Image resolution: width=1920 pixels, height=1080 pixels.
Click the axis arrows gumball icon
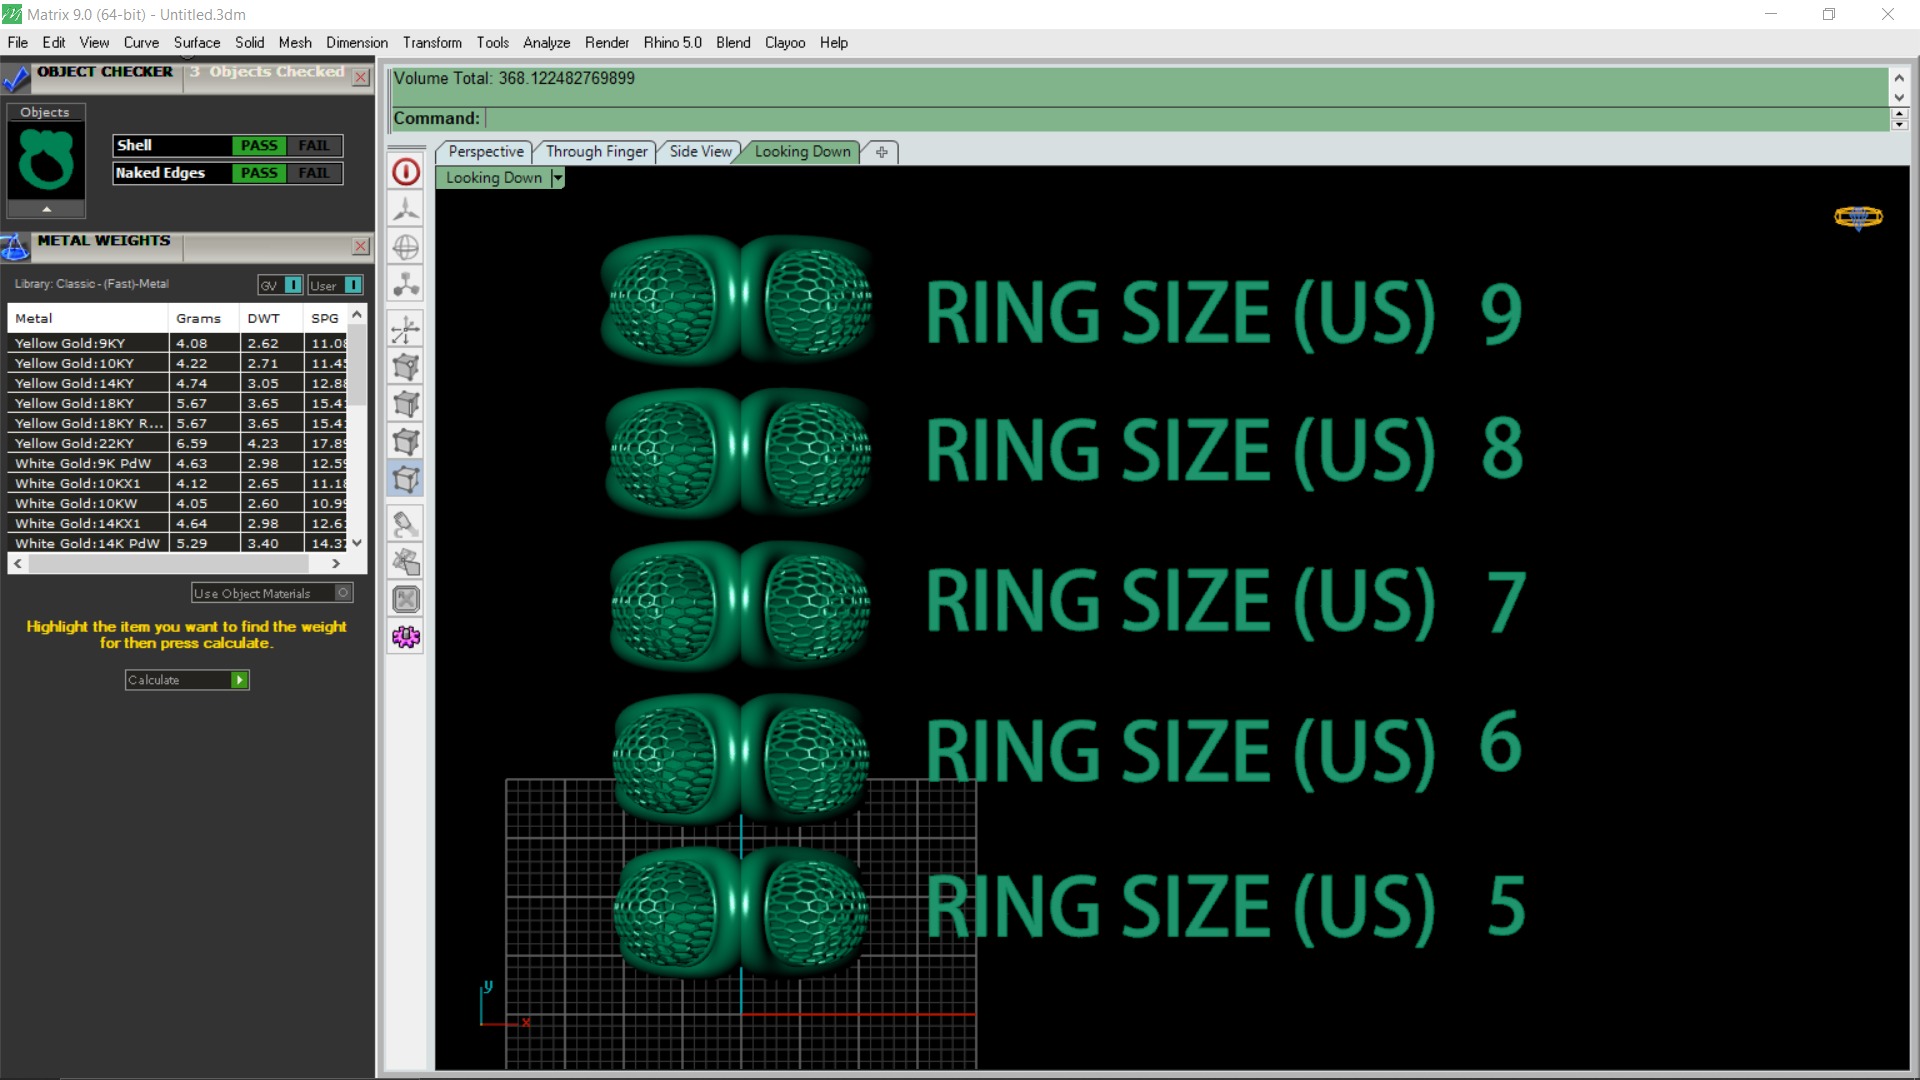pyautogui.click(x=406, y=330)
